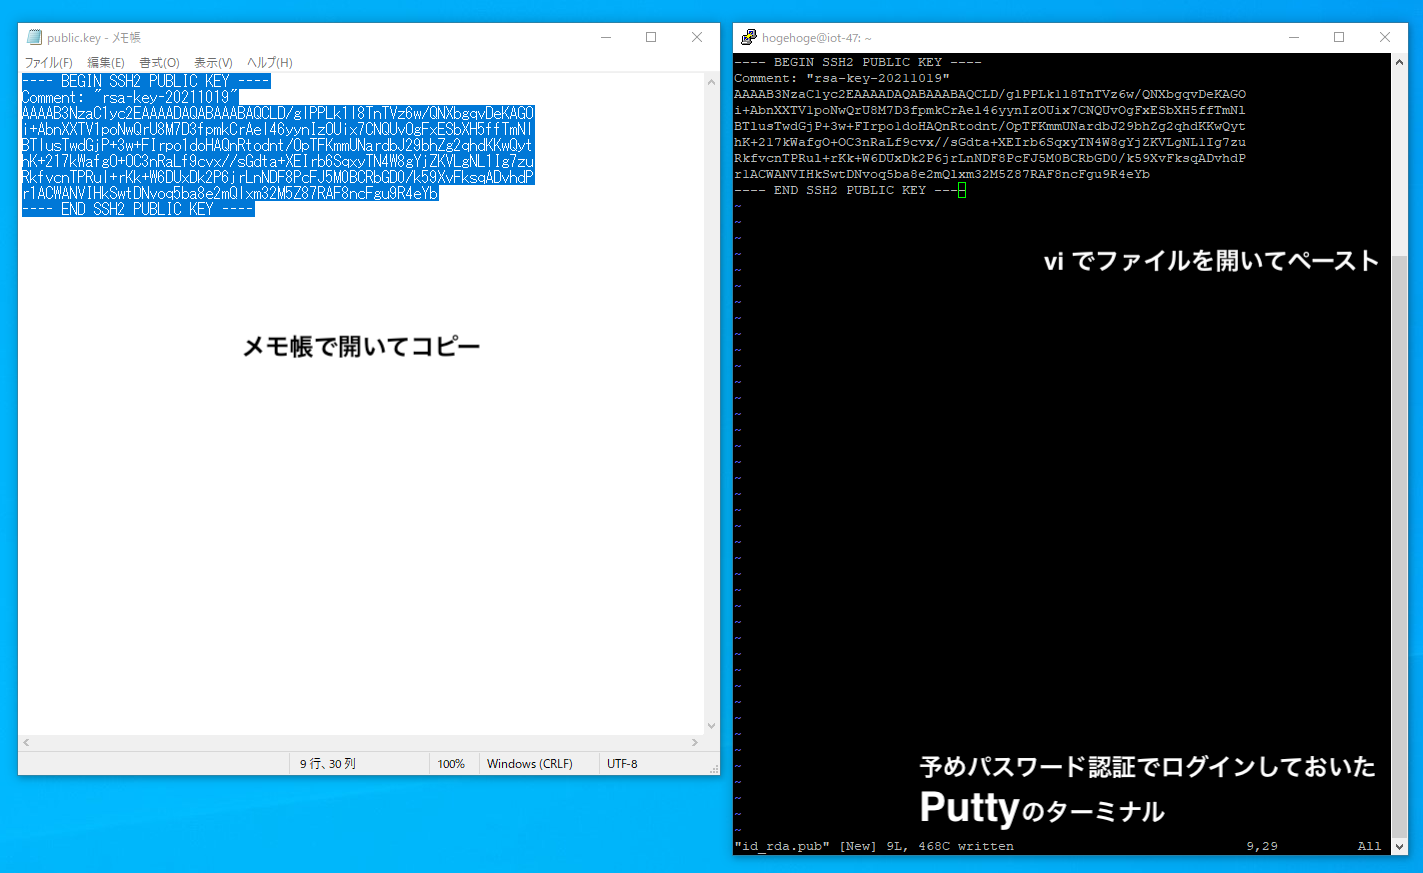The height and width of the screenshot is (873, 1423).
Task: Click the END SSH2 PUBLIC KEY line in Notepad
Action: 138,209
